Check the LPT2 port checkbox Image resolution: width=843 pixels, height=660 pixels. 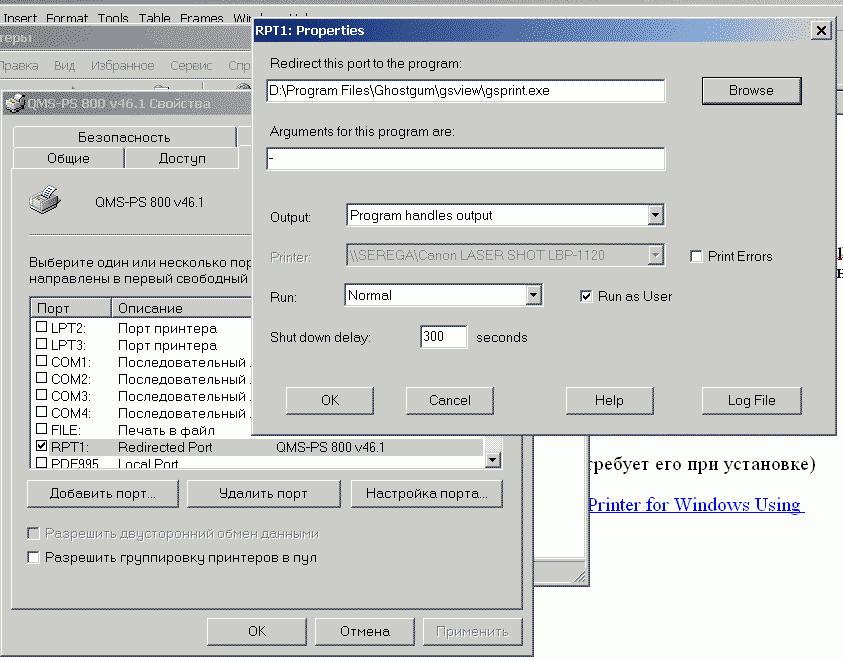pos(41,327)
